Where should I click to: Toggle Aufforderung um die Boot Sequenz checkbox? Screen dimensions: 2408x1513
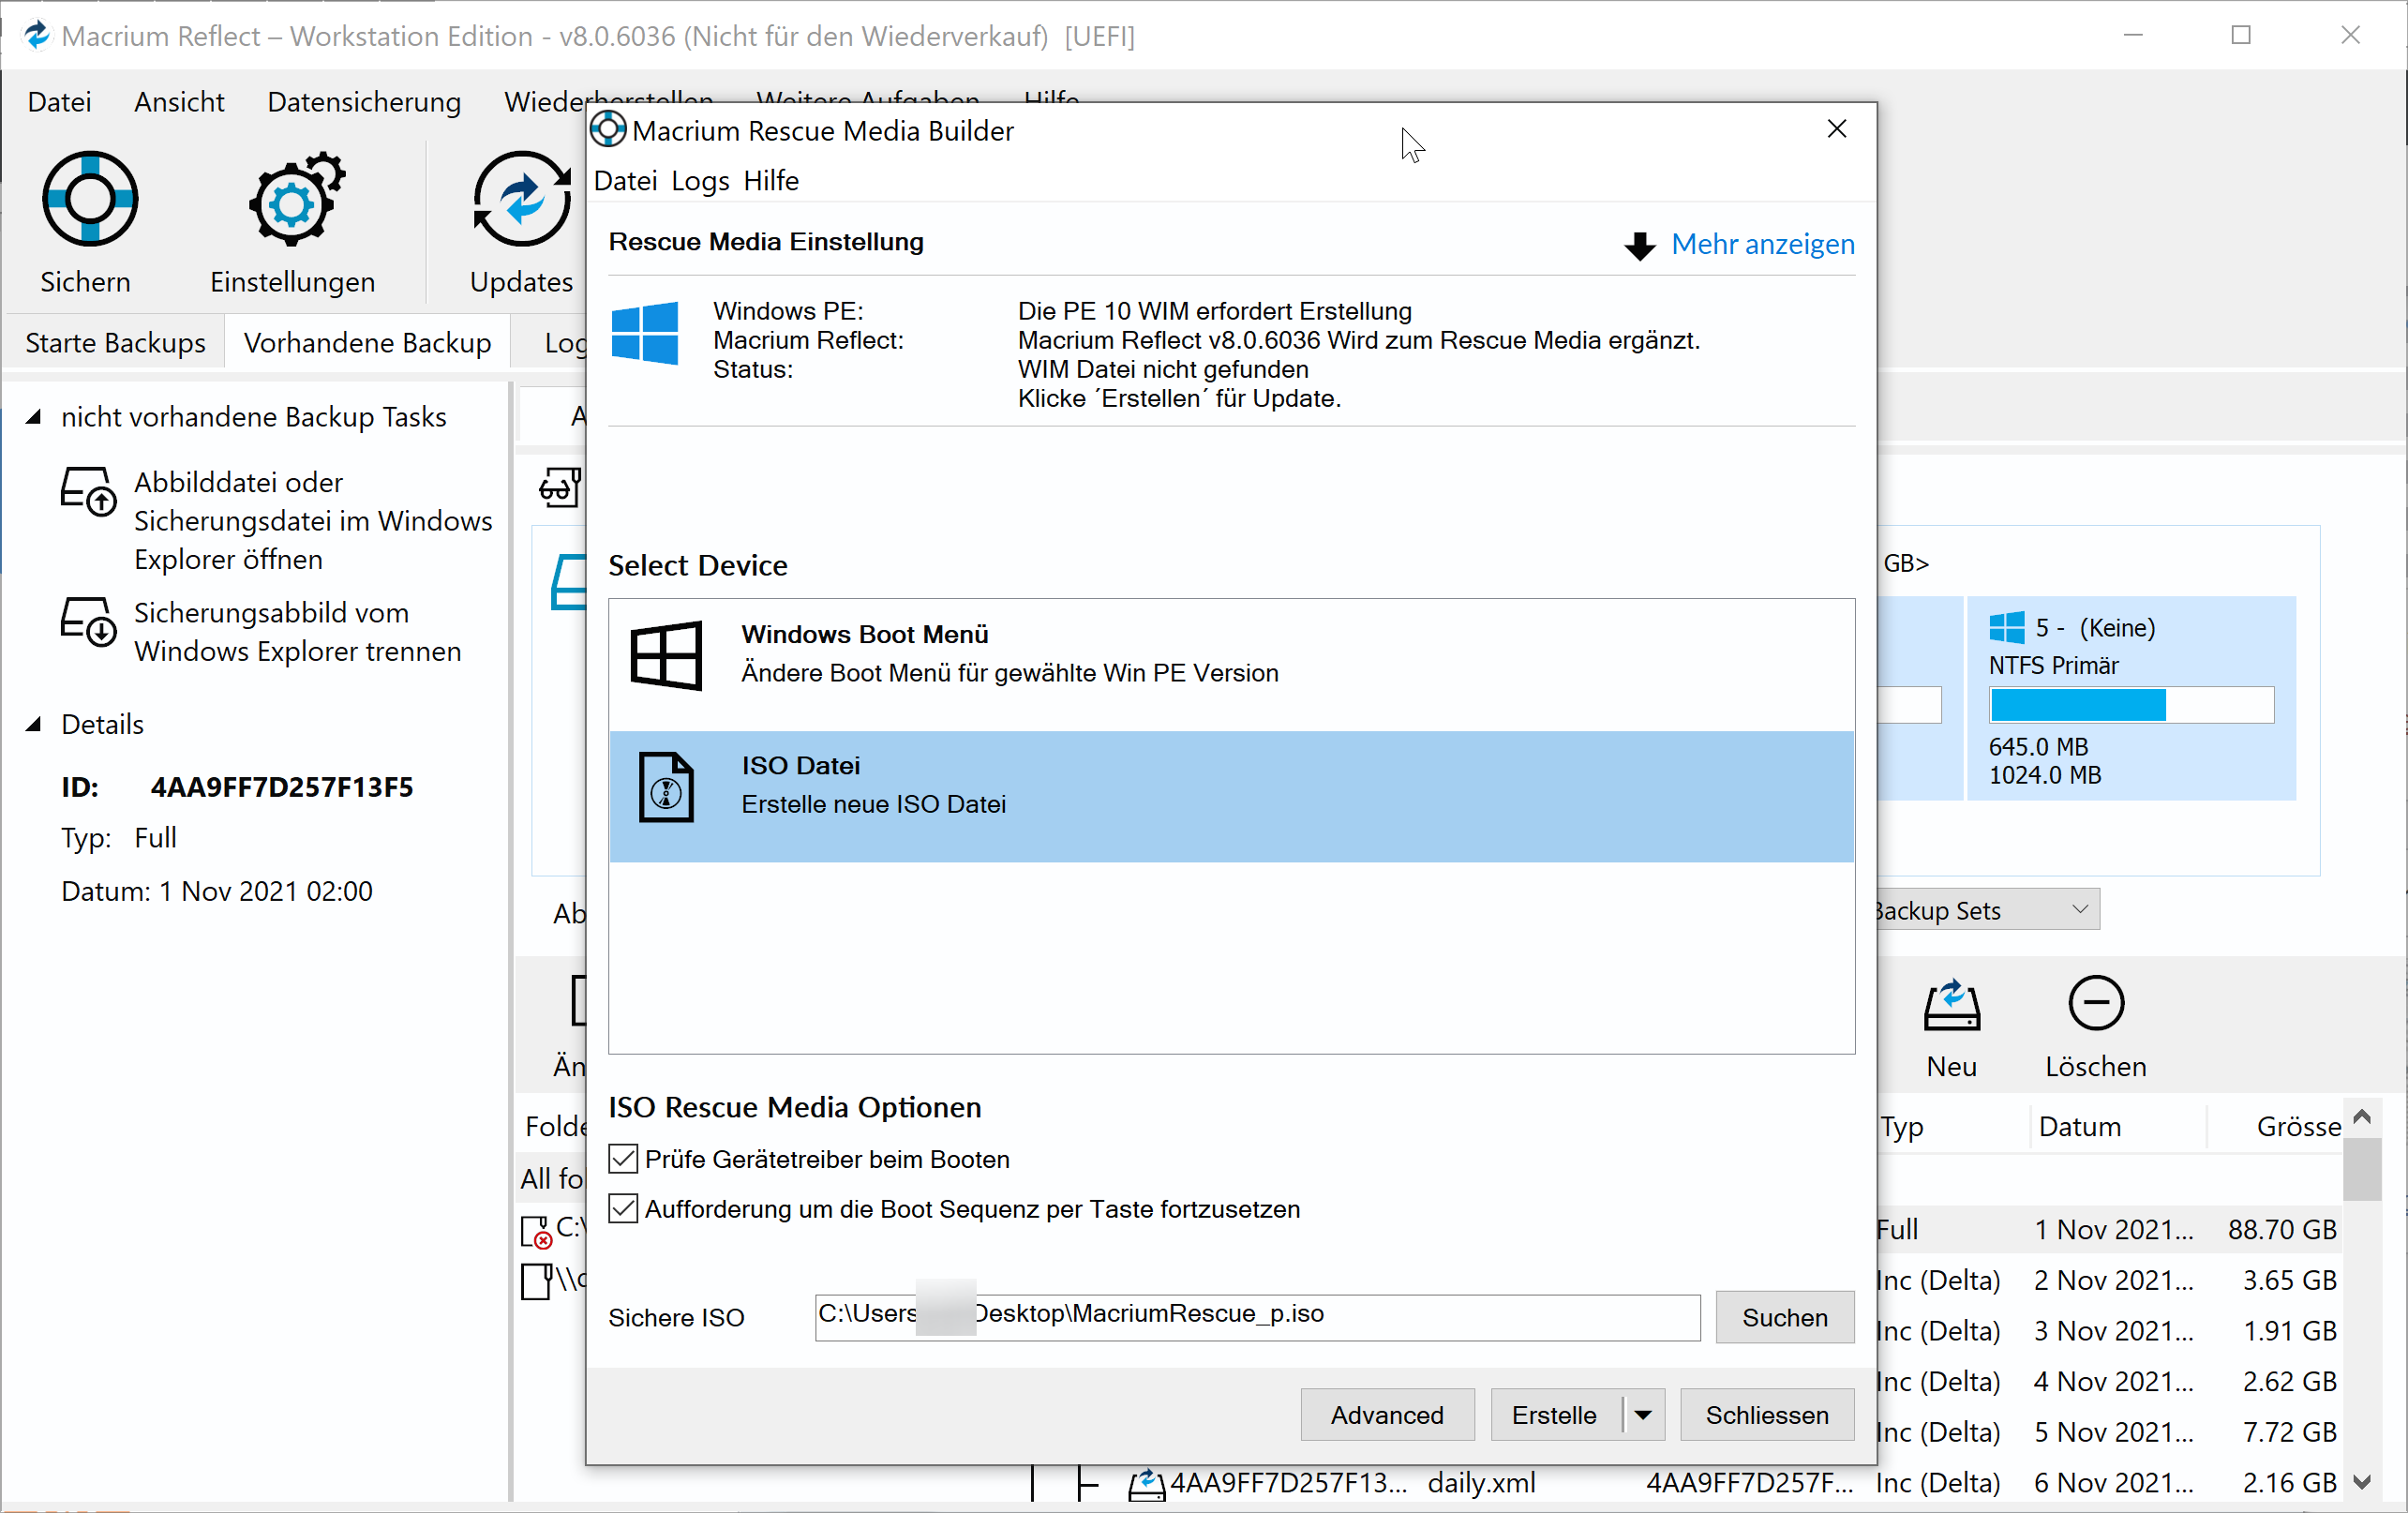point(623,1208)
